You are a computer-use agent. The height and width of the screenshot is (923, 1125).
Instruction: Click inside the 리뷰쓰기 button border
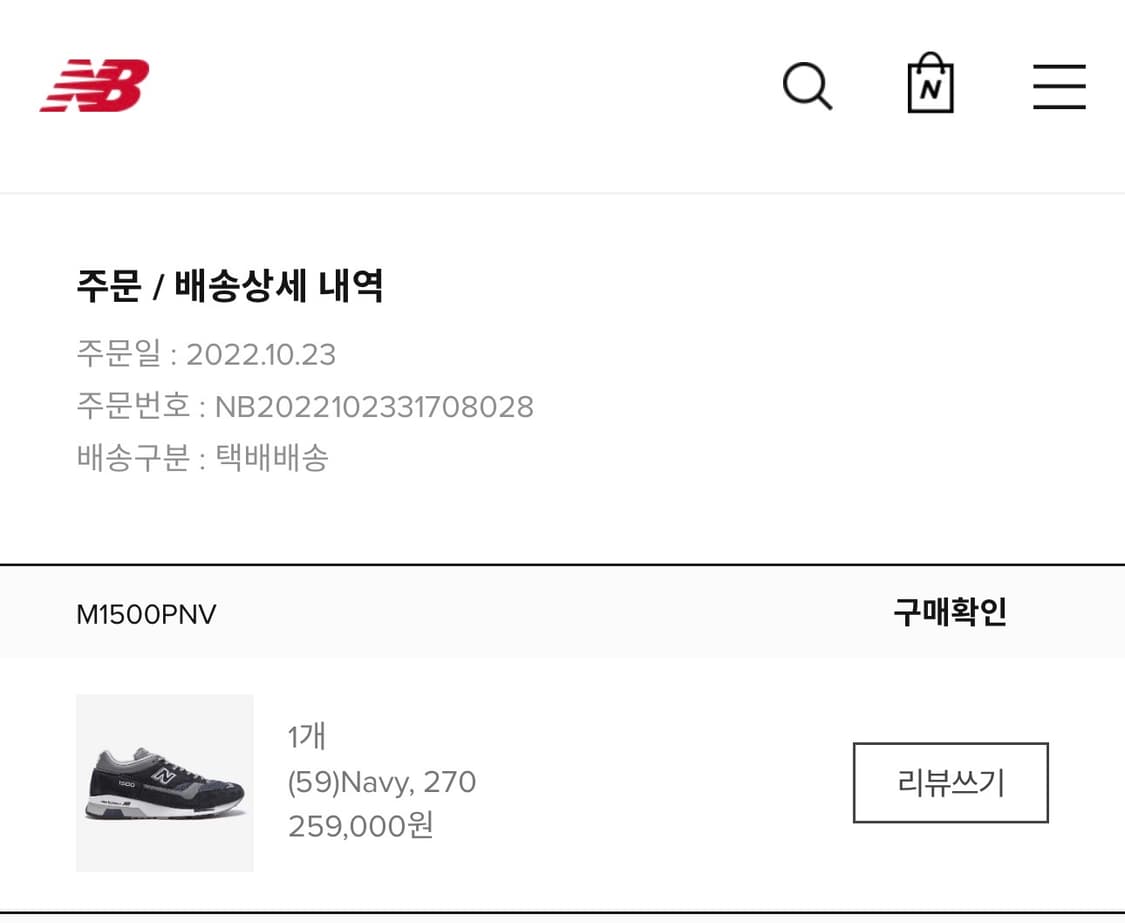(950, 783)
